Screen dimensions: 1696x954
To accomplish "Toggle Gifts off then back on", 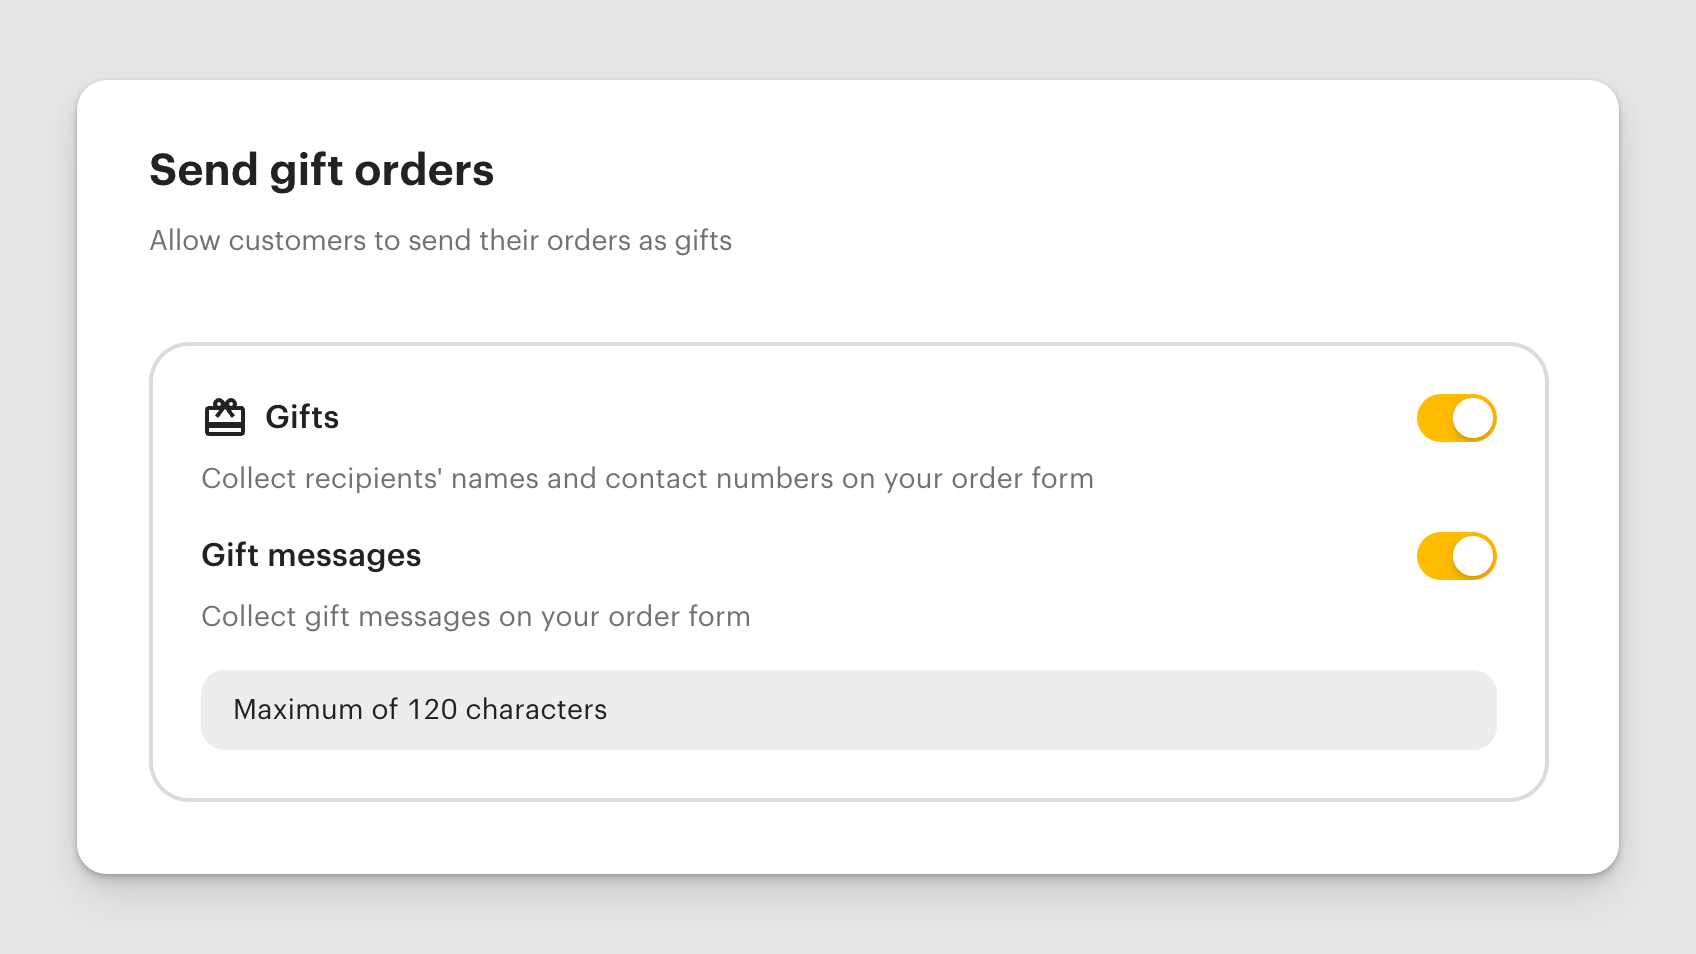I will [x=1456, y=418].
